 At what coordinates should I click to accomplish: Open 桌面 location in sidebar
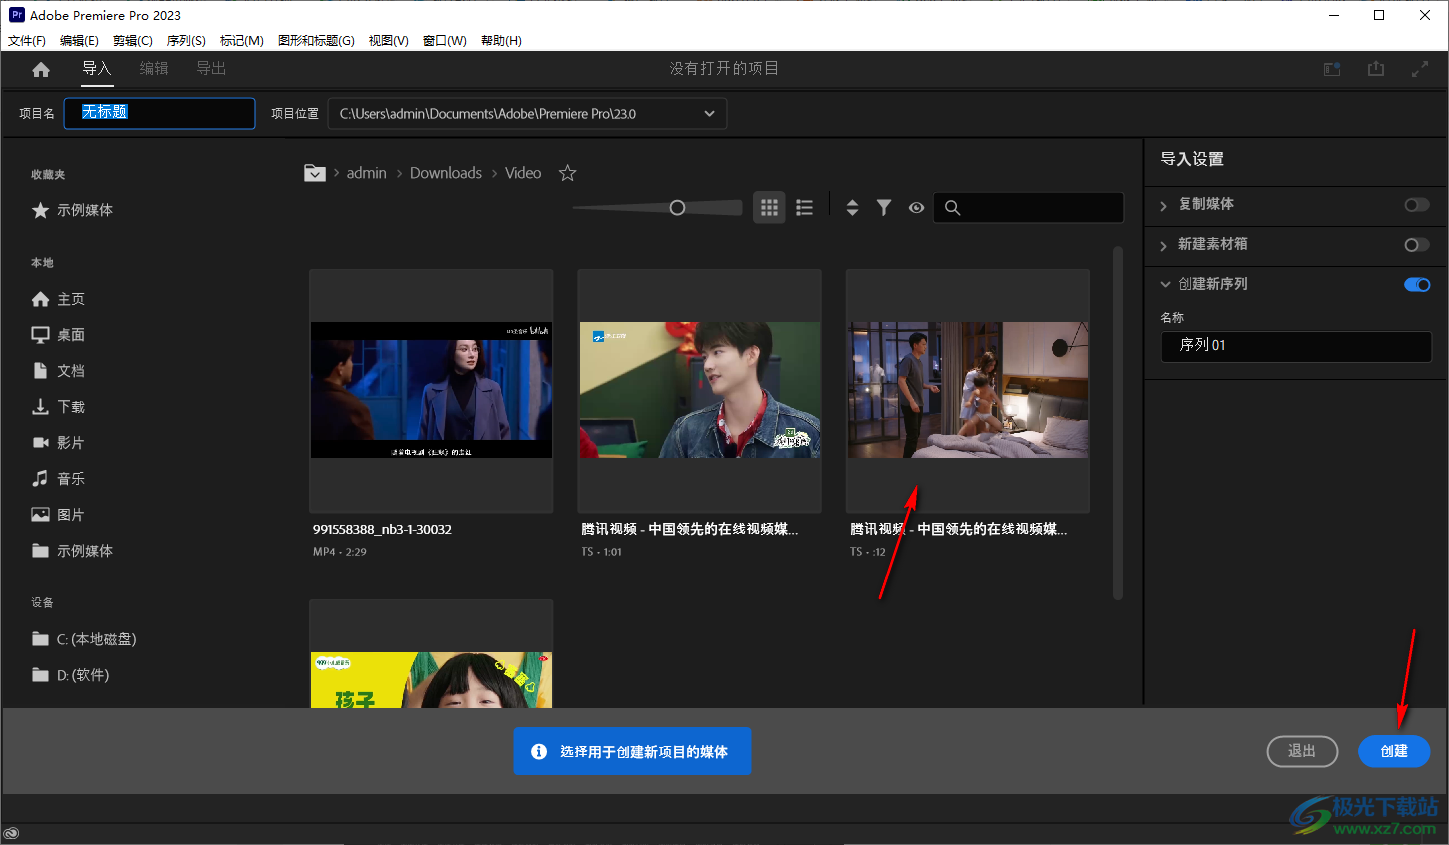click(x=58, y=335)
